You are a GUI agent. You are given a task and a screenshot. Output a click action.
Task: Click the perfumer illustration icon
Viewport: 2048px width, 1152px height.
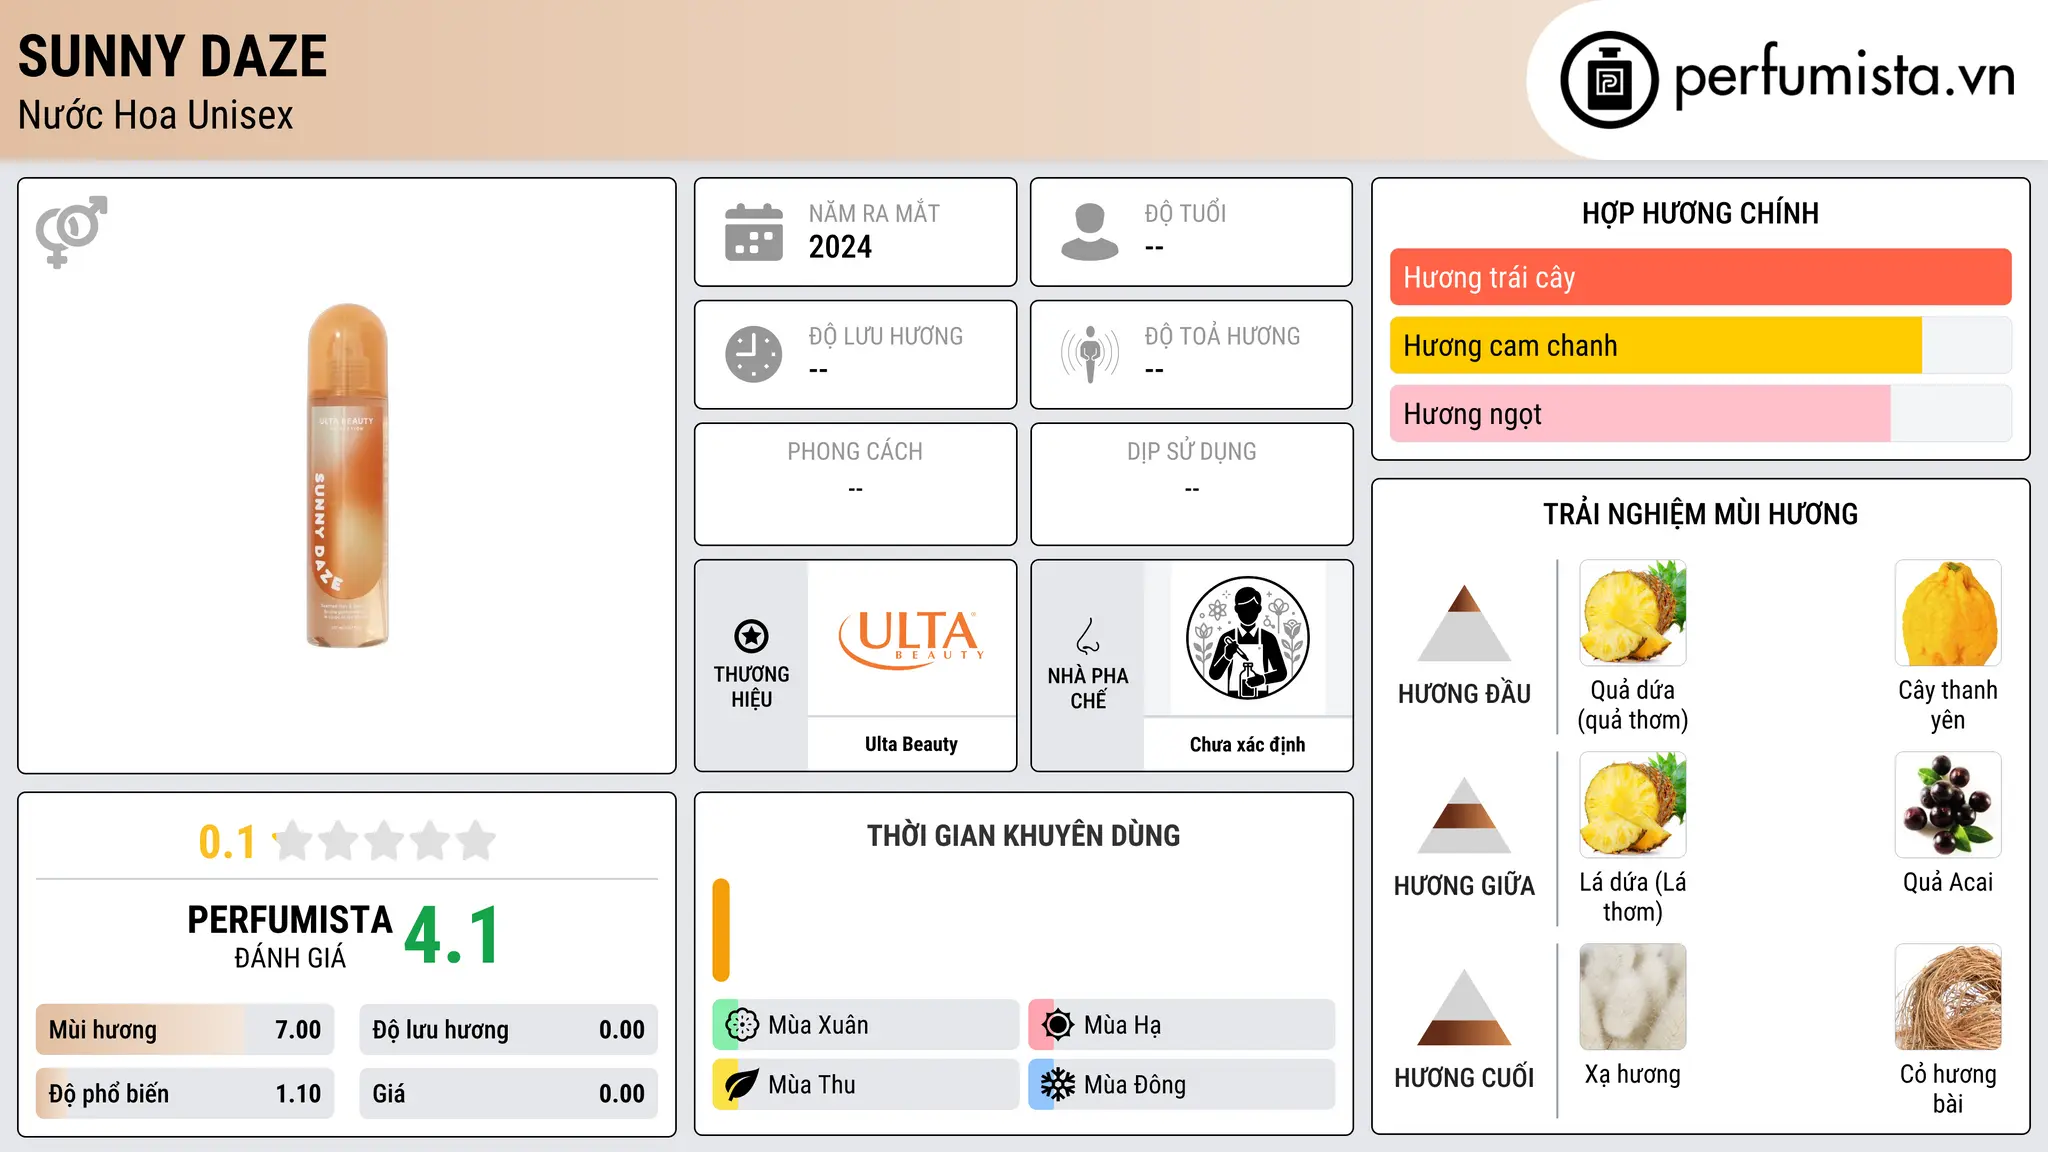1247,638
